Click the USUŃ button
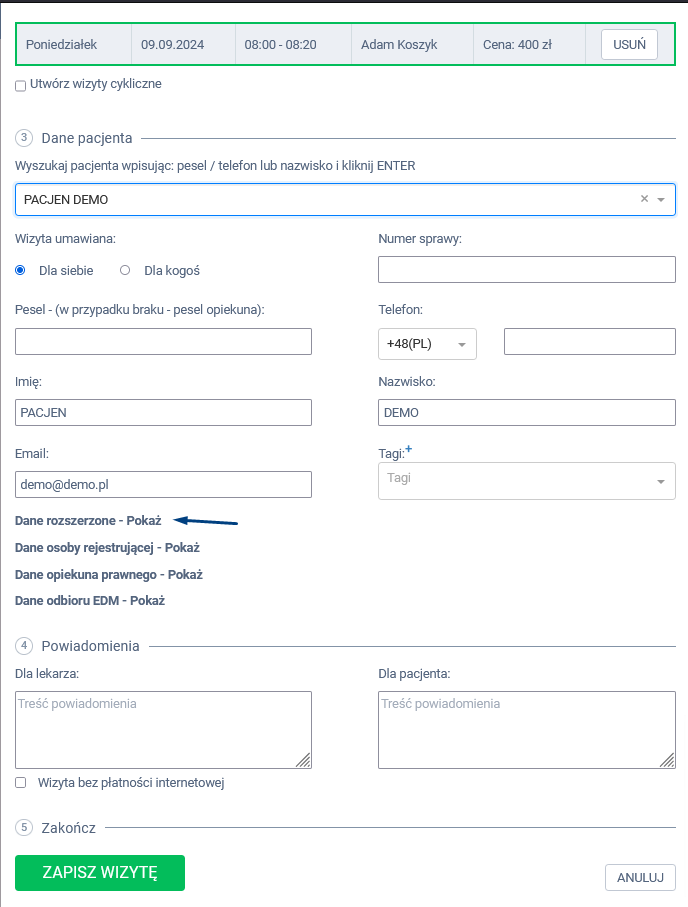The image size is (688, 907). coord(629,45)
